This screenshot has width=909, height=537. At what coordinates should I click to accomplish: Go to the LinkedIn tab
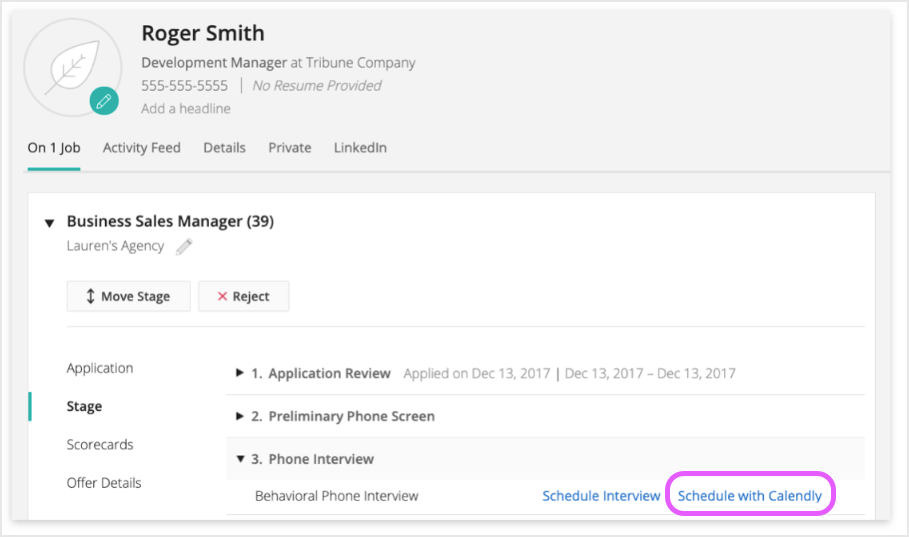coord(359,148)
